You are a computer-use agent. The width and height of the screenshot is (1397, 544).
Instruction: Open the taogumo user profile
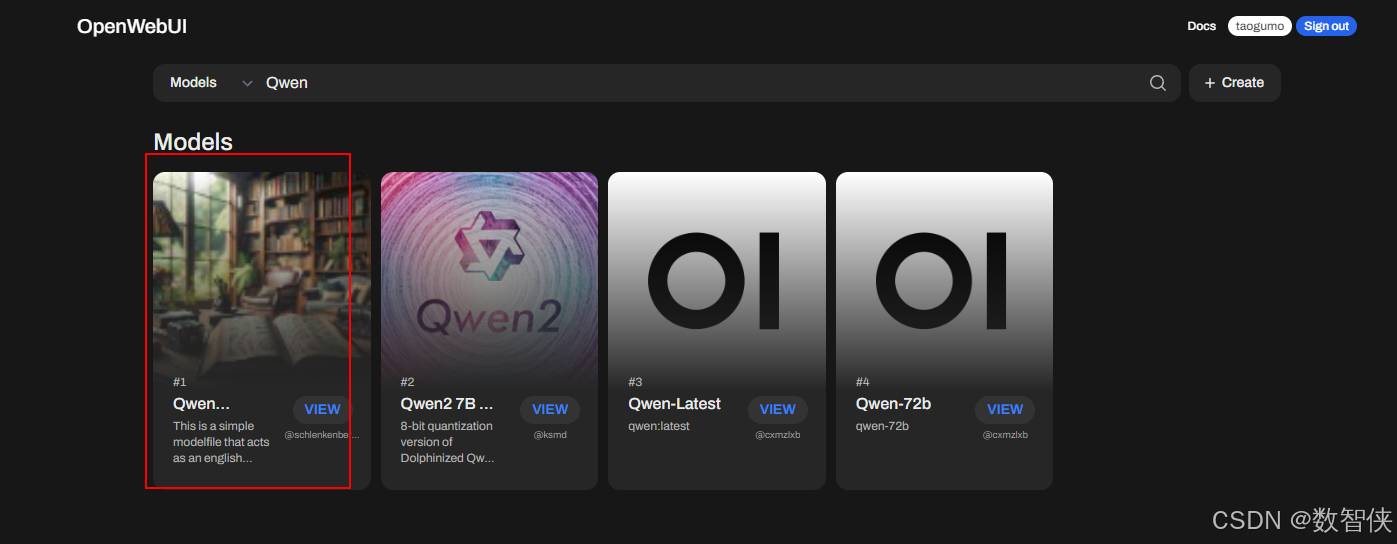click(x=1259, y=26)
